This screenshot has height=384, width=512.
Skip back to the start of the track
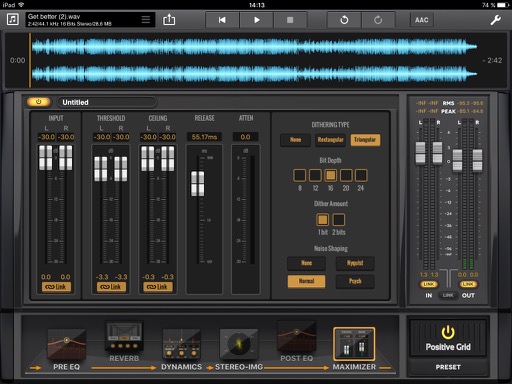pyautogui.click(x=222, y=20)
